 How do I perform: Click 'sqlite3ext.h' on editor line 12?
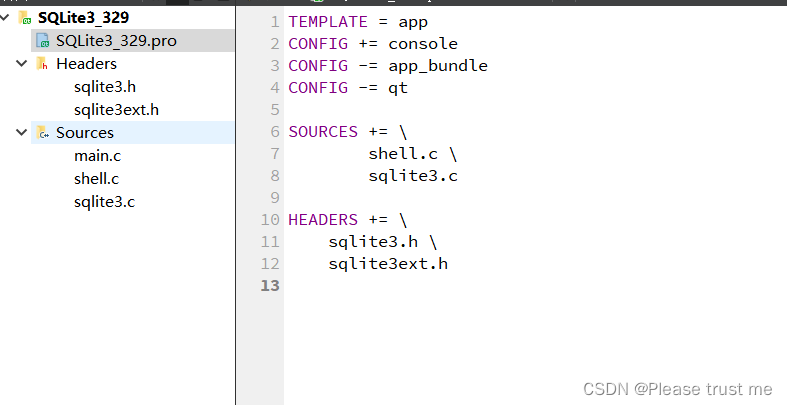point(388,264)
